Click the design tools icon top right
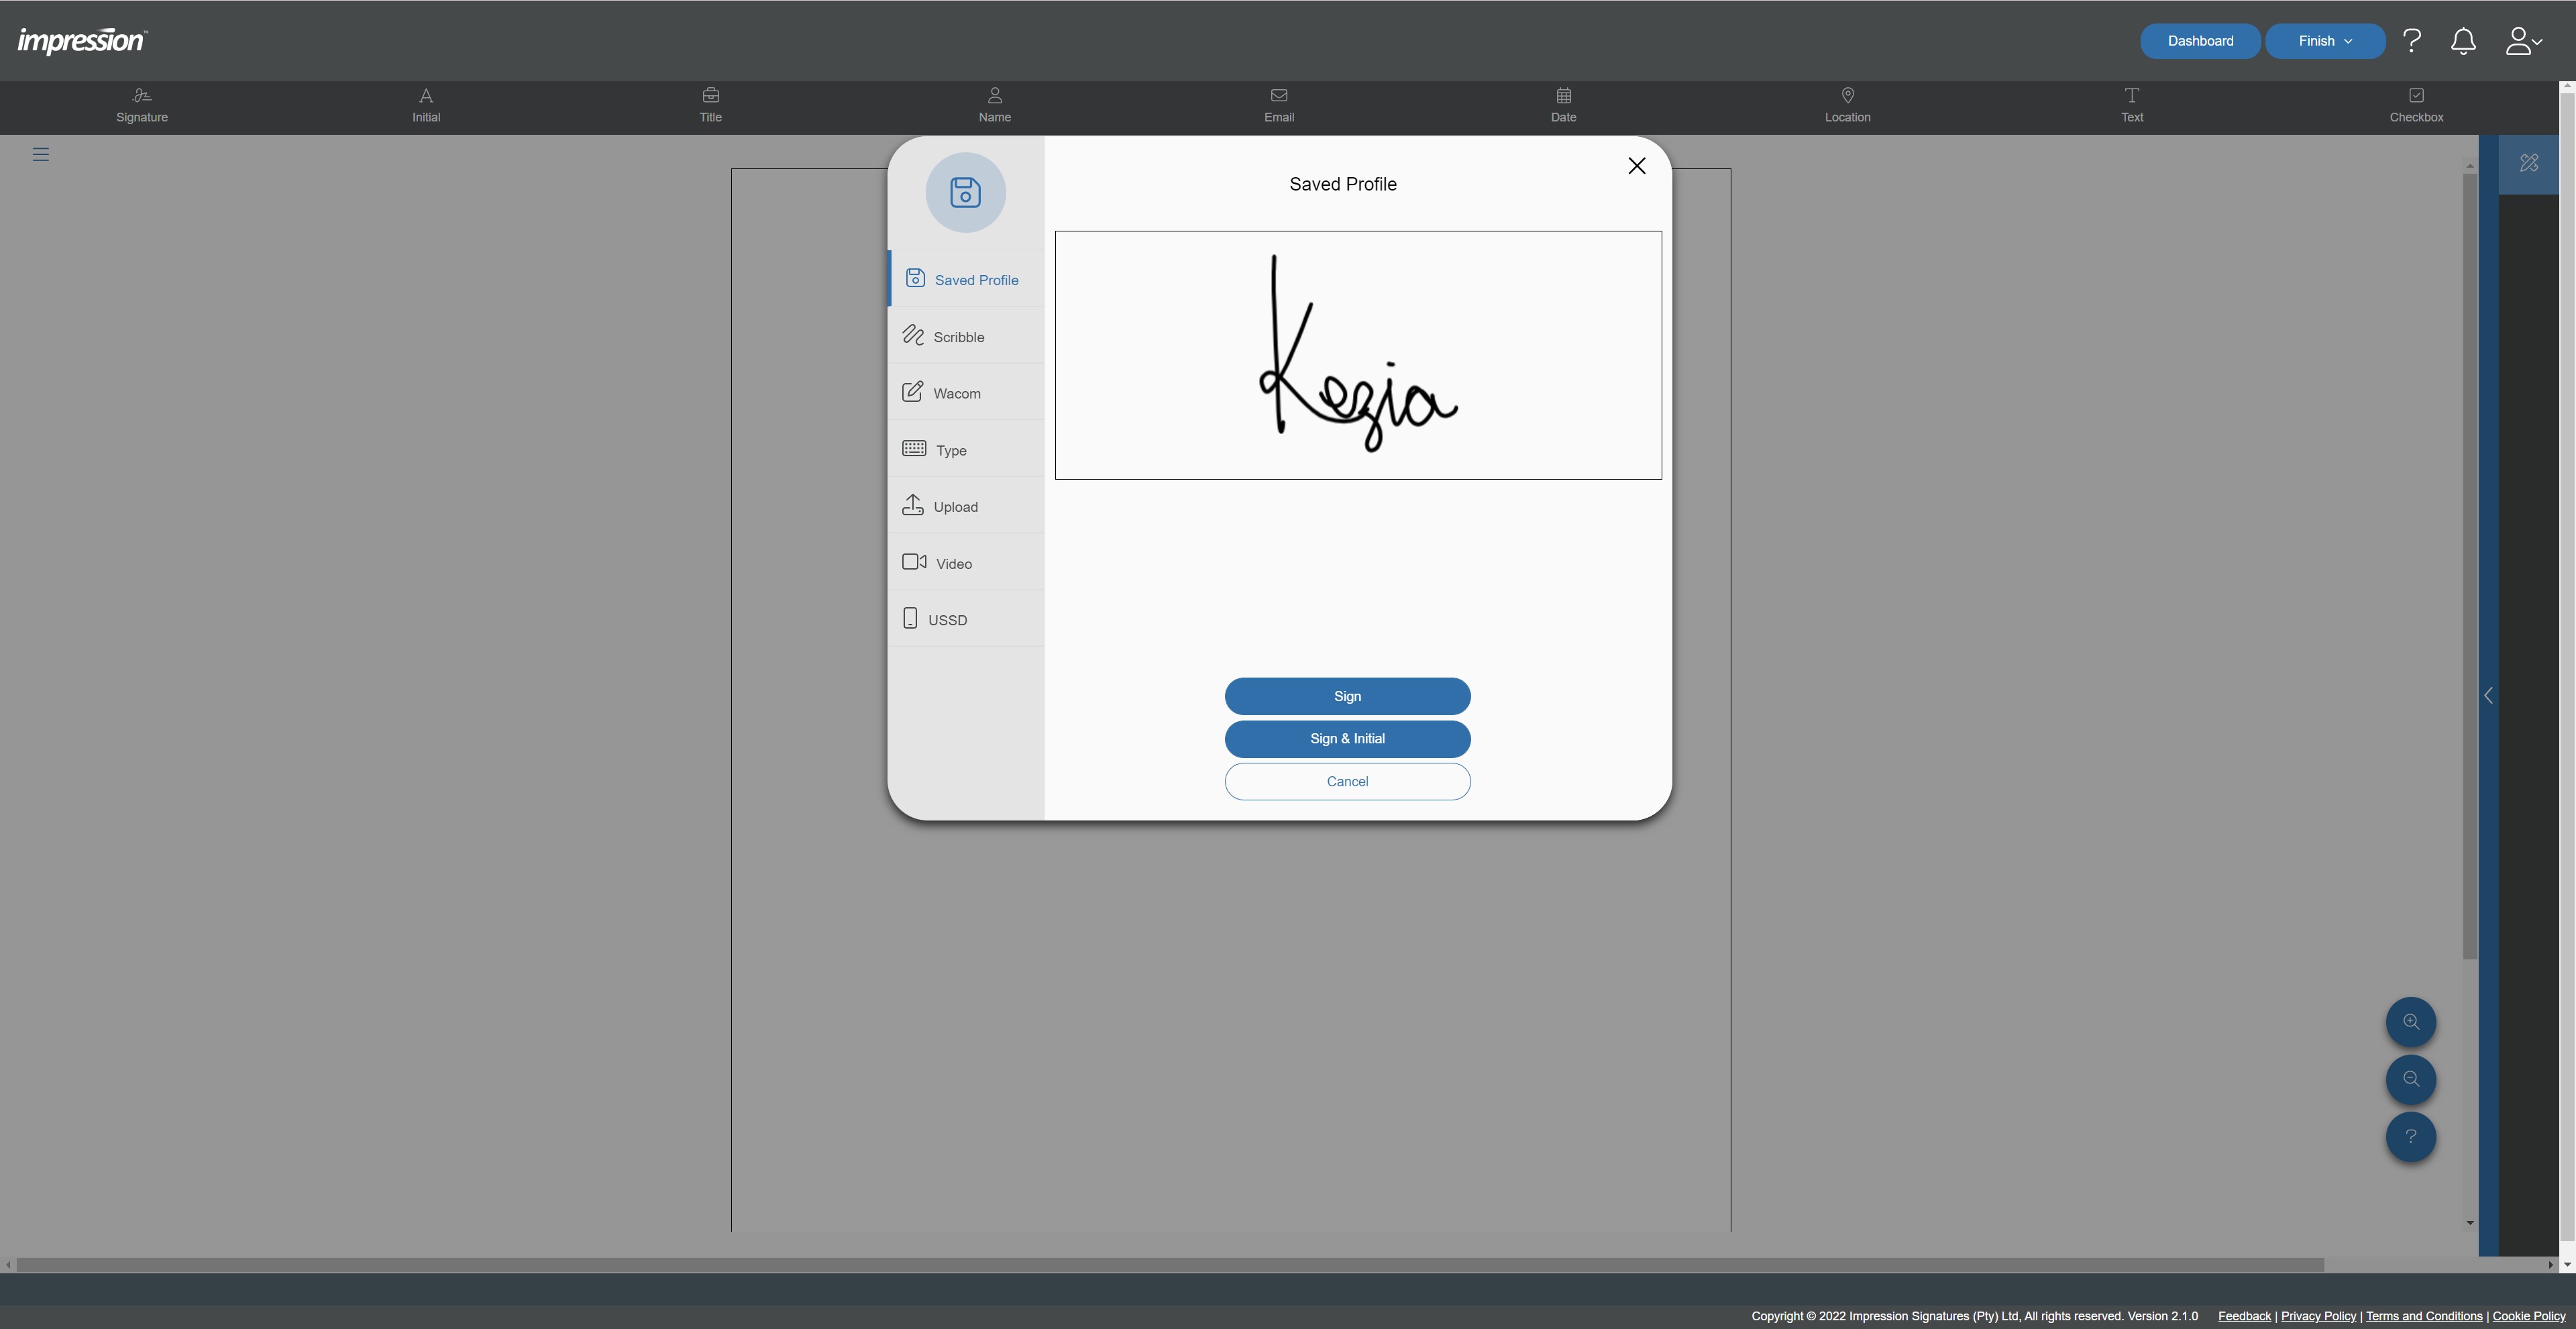Screen dimensions: 2576x1329 click(x=2528, y=163)
